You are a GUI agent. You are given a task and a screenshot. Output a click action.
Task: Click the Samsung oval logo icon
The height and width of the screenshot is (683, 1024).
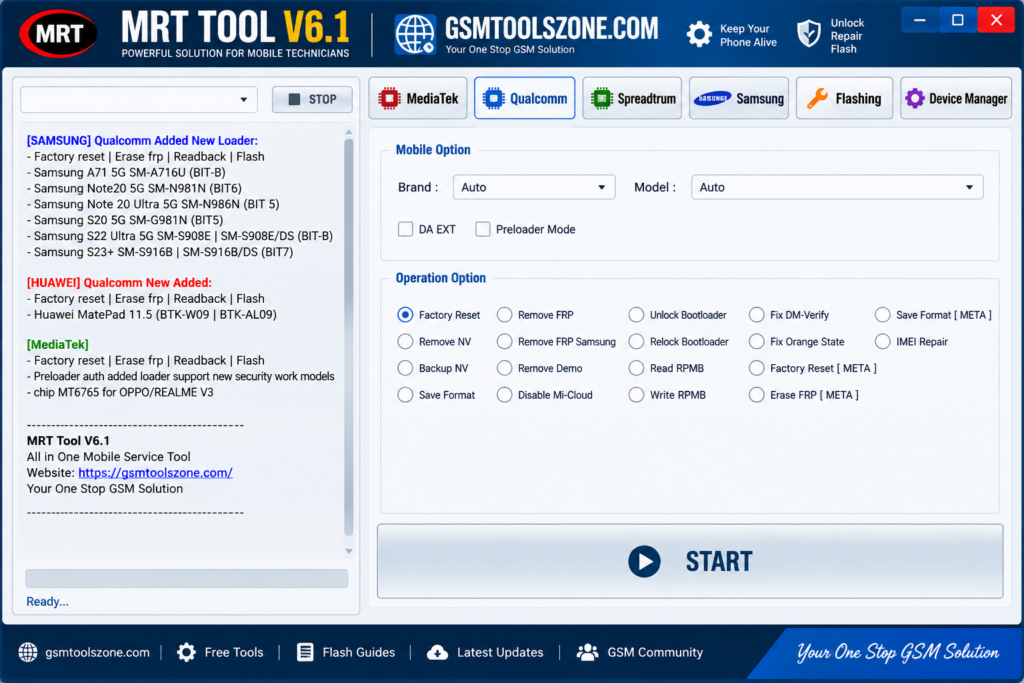point(712,99)
